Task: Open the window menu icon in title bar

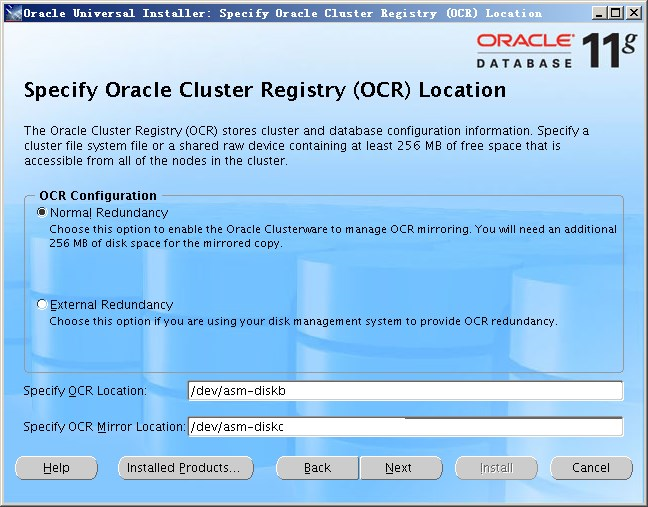Action: [x=10, y=13]
